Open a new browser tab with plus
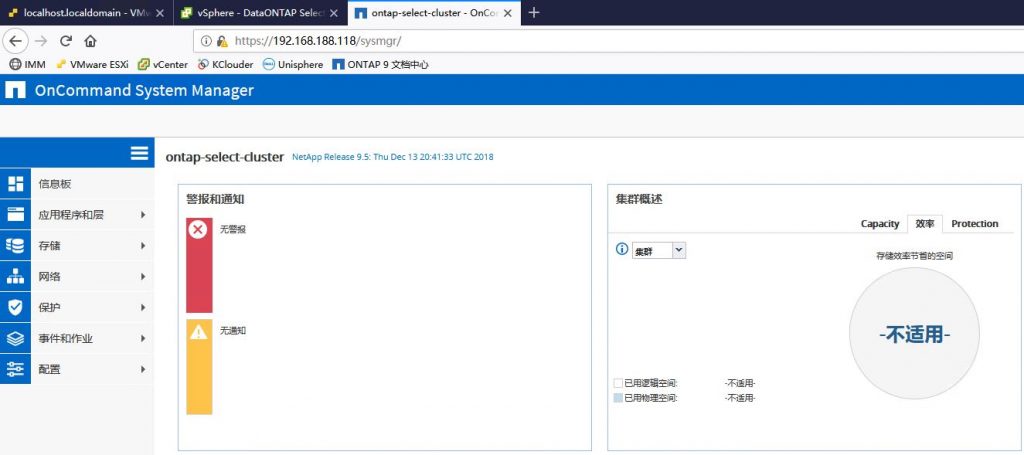 tap(534, 12)
